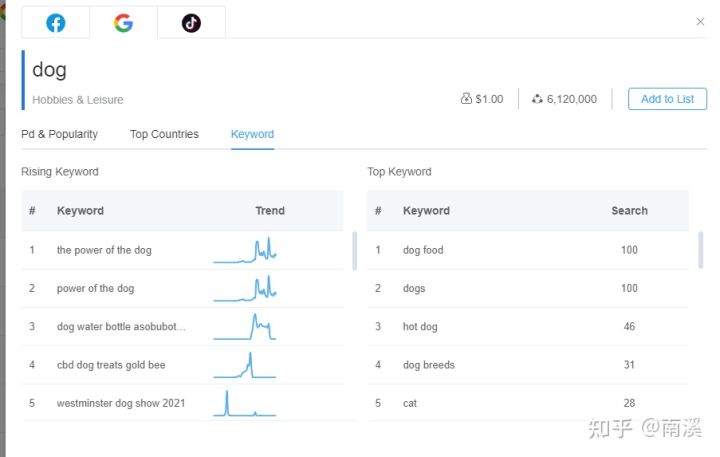
Task: Select the Keyword tab
Action: click(252, 134)
